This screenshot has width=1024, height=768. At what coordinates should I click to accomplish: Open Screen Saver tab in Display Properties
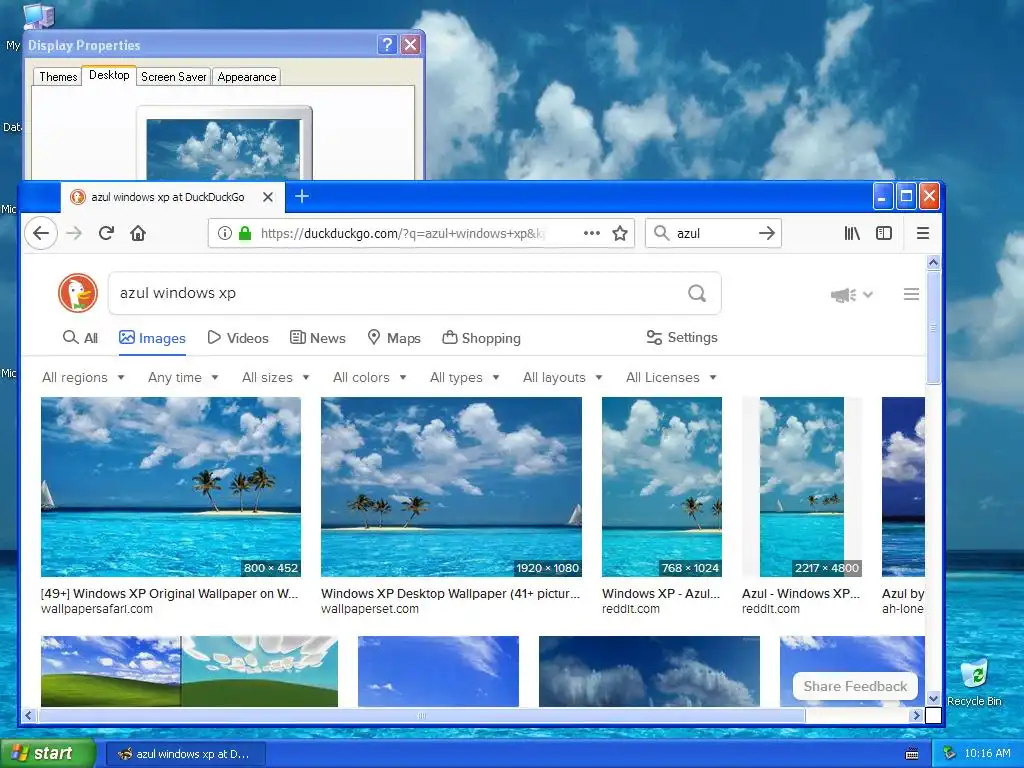tap(173, 76)
